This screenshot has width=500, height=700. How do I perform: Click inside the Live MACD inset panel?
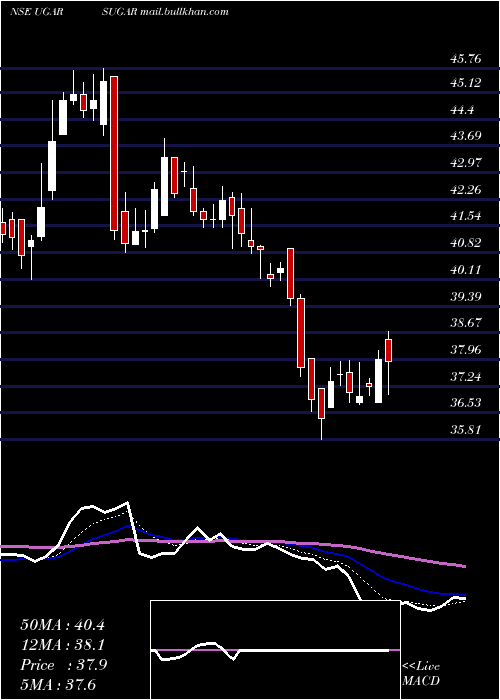(275, 650)
